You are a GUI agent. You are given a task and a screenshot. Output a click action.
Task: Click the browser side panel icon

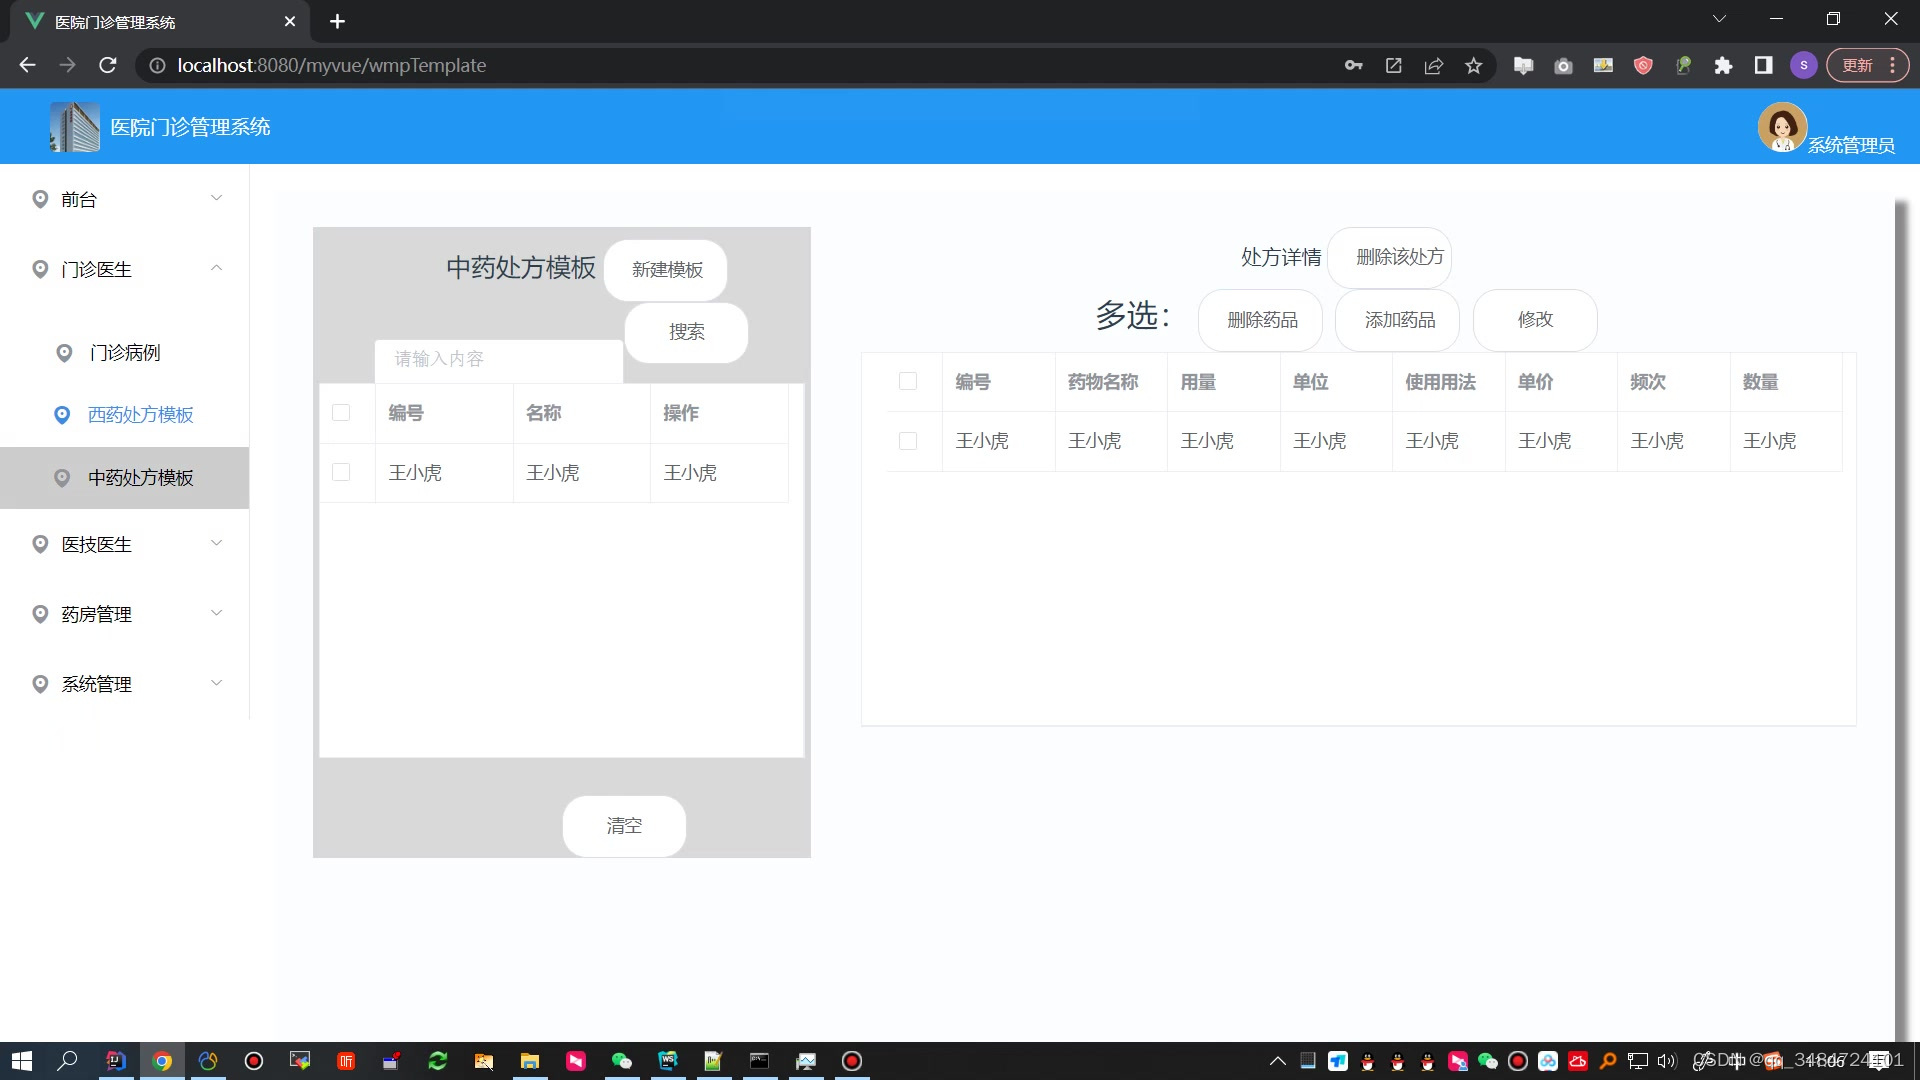tap(1763, 66)
